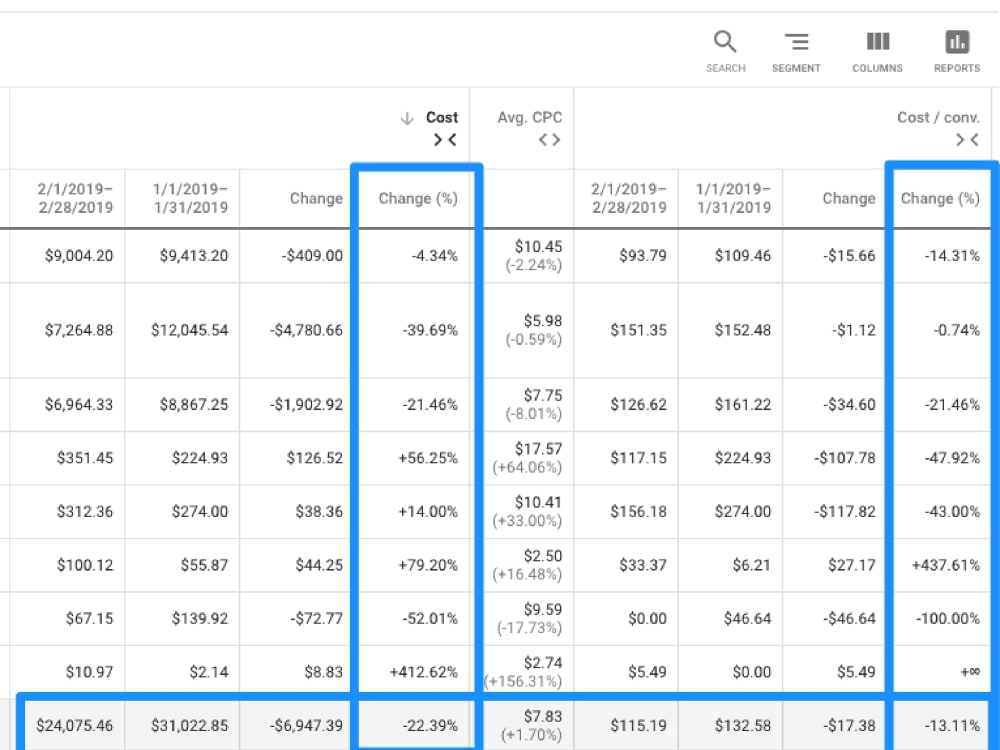Viewport: 1000px width, 750px height.
Task: Open the Search magnifier icon
Action: (x=725, y=42)
